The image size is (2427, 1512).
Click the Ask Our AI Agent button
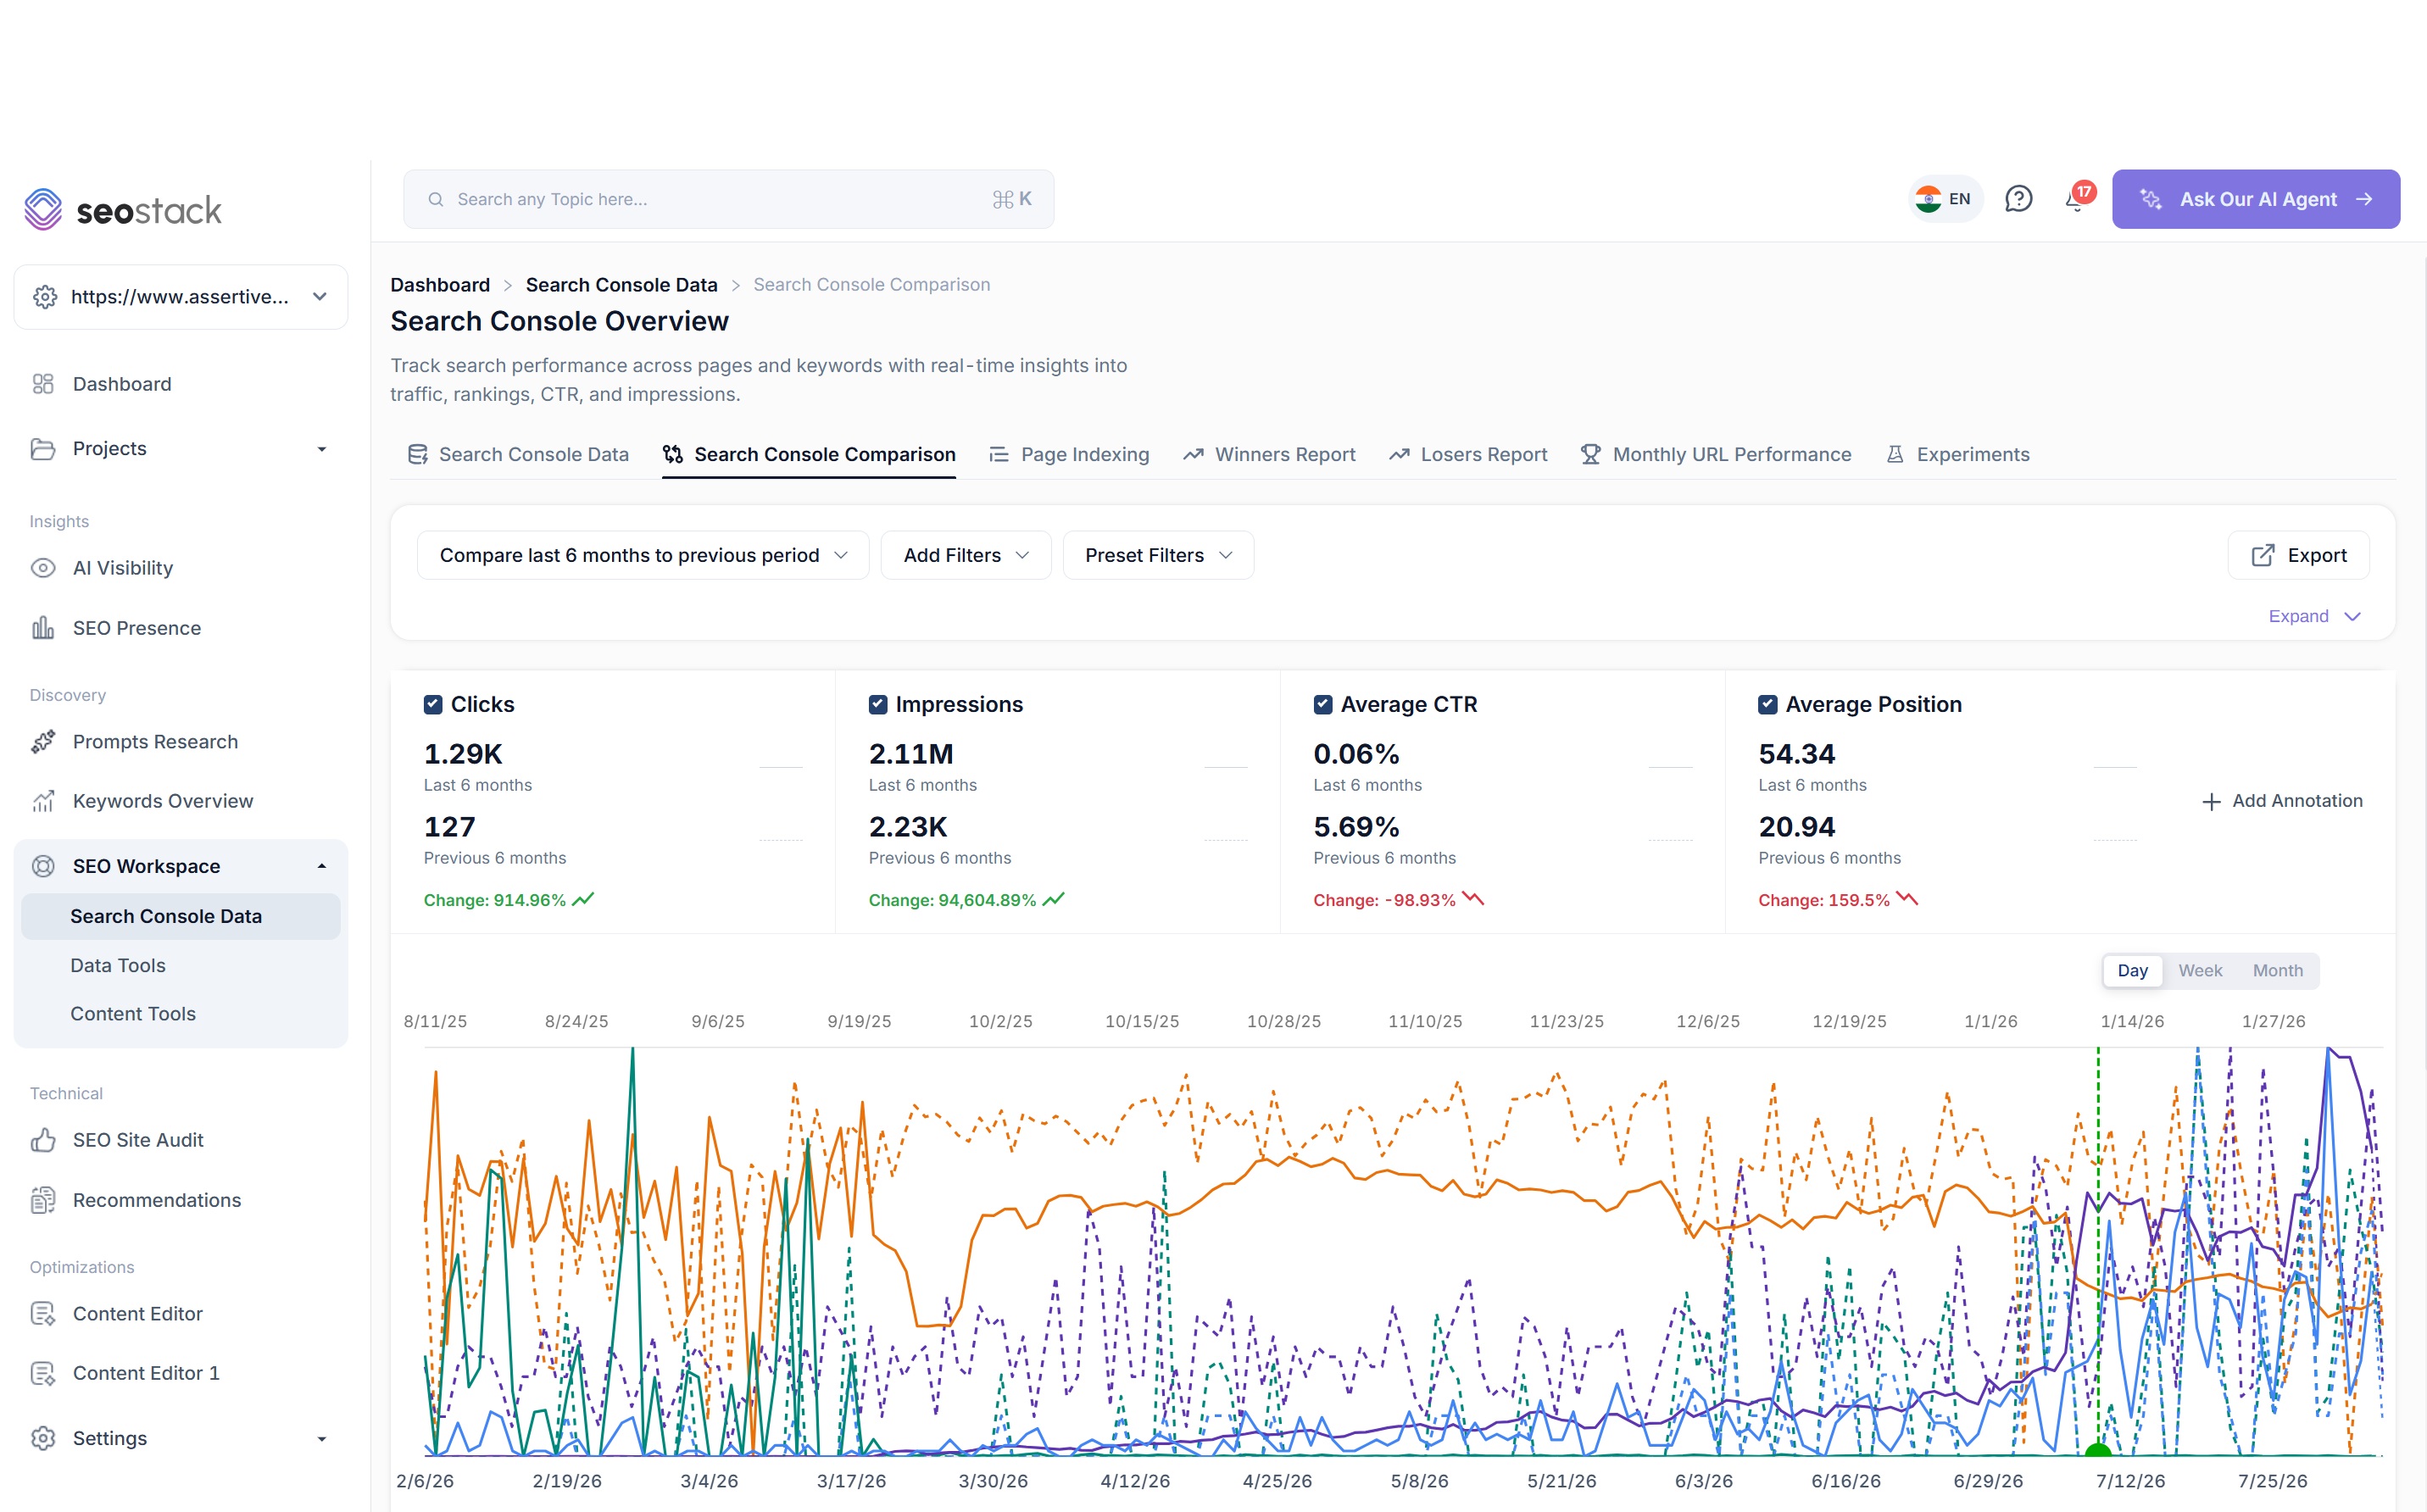2256,199
